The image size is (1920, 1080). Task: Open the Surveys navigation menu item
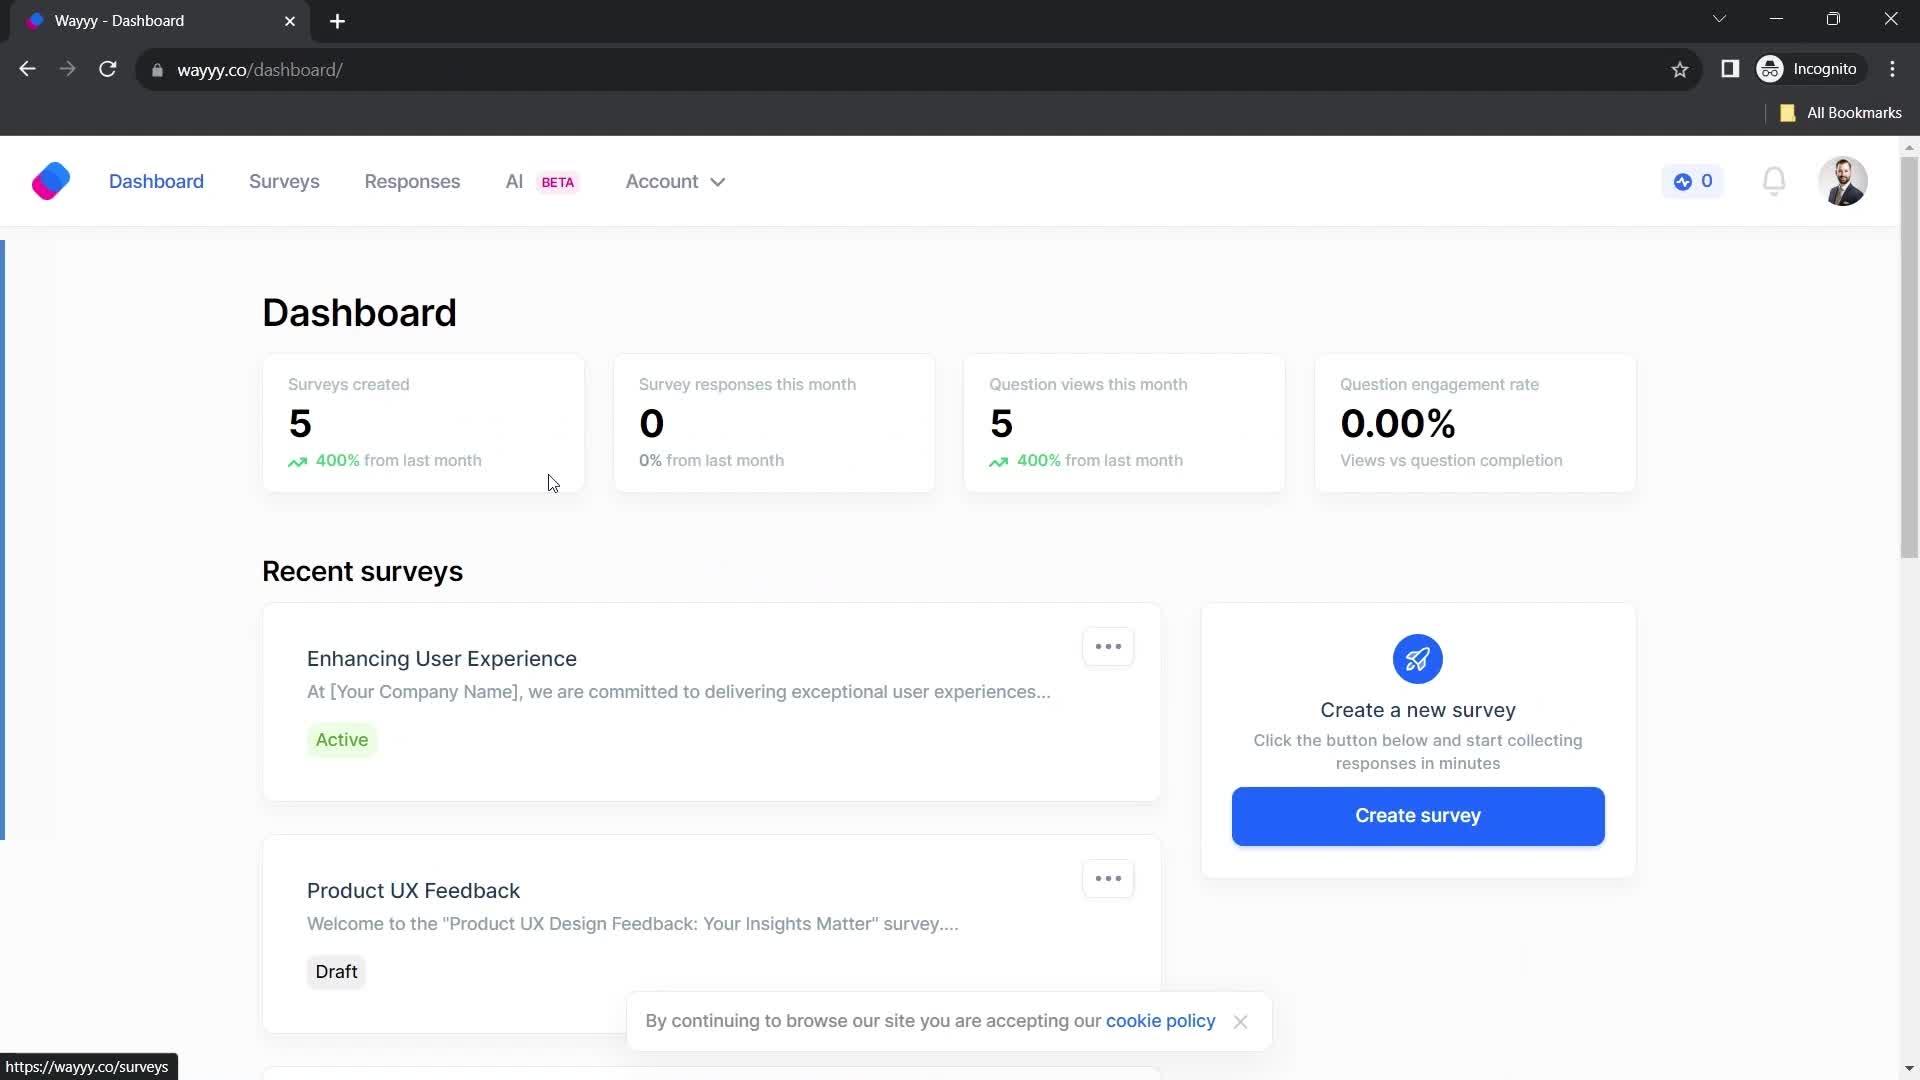pyautogui.click(x=285, y=181)
